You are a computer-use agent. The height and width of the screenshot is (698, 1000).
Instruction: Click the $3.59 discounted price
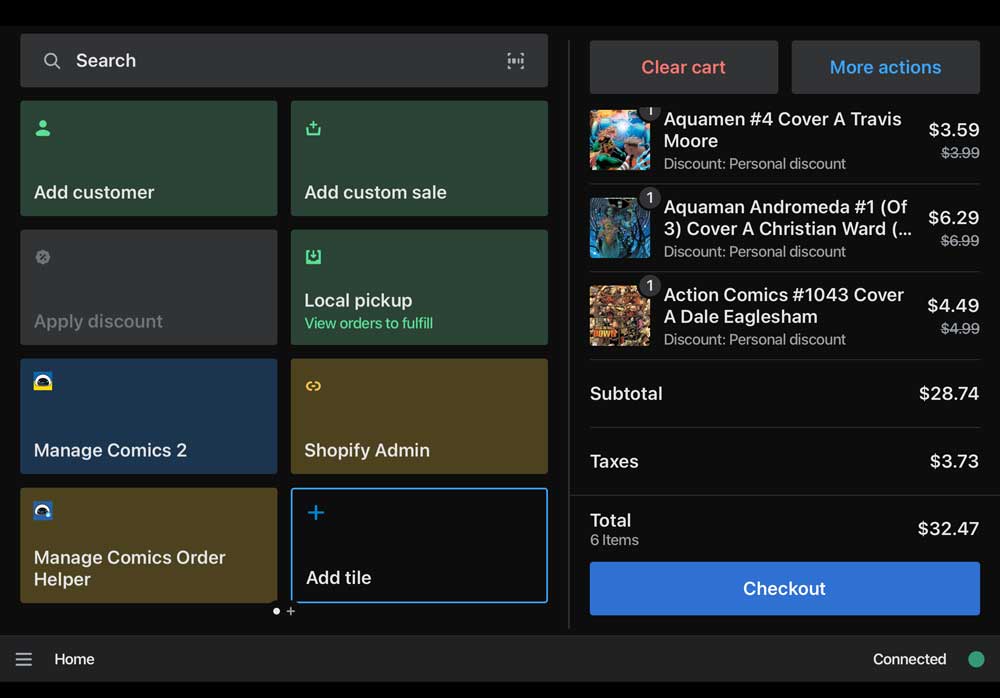[953, 130]
